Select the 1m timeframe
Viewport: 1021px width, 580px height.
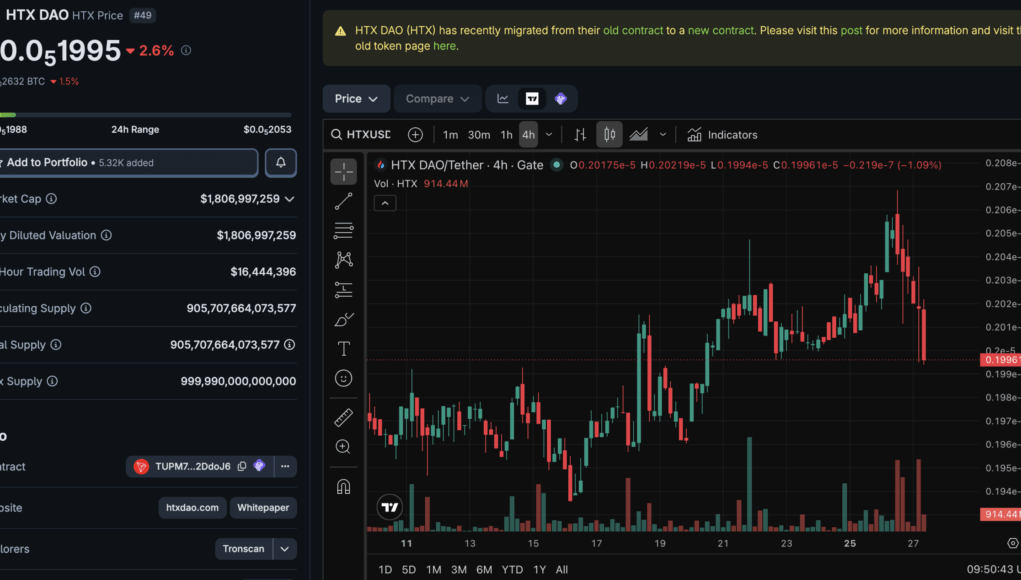(x=450, y=135)
